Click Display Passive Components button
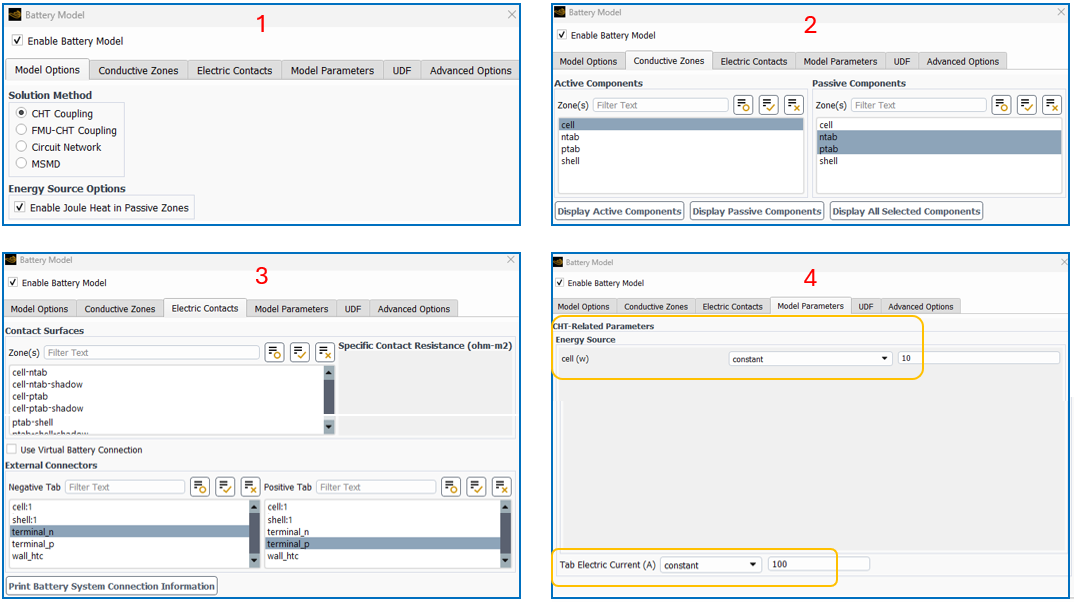Image resolution: width=1076 pixels, height=603 pixels. coord(756,211)
